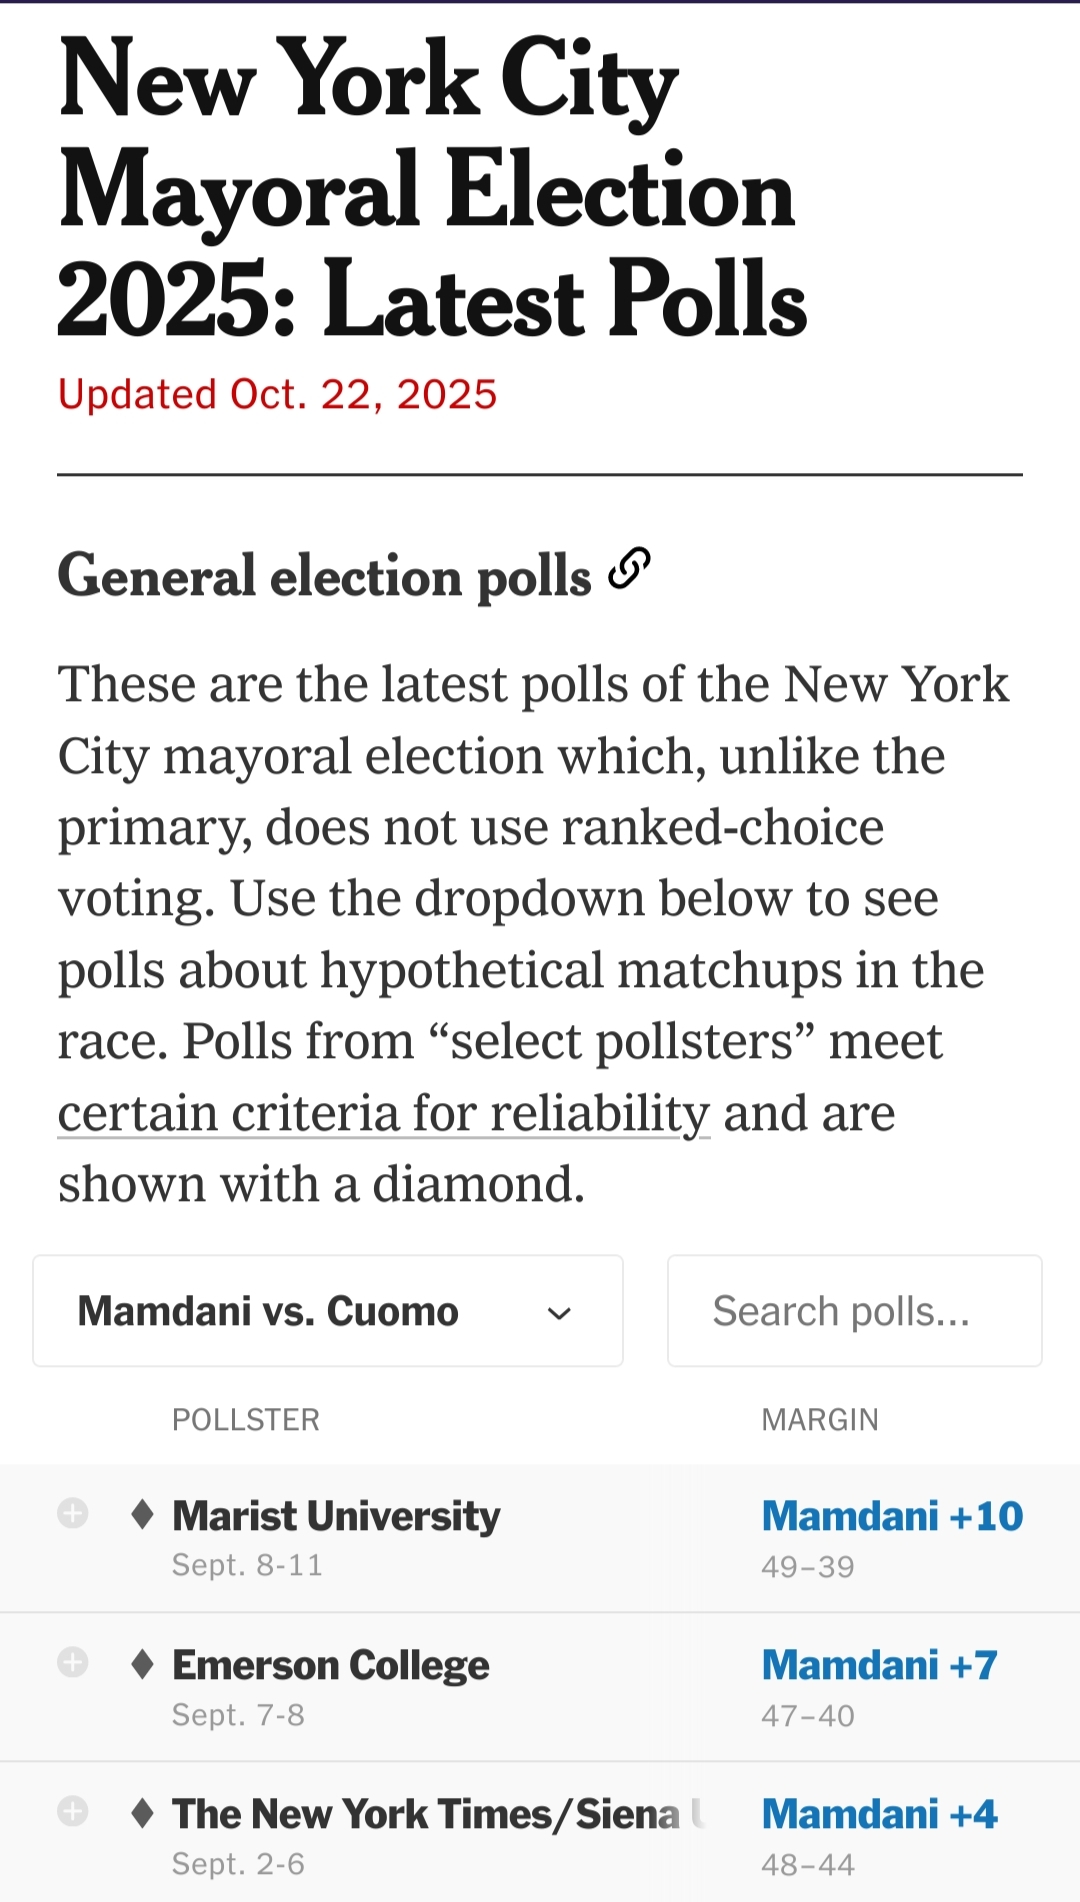The width and height of the screenshot is (1080, 1902).
Task: Click the diamond next to New York Times/Siena
Action: pyautogui.click(x=142, y=1812)
